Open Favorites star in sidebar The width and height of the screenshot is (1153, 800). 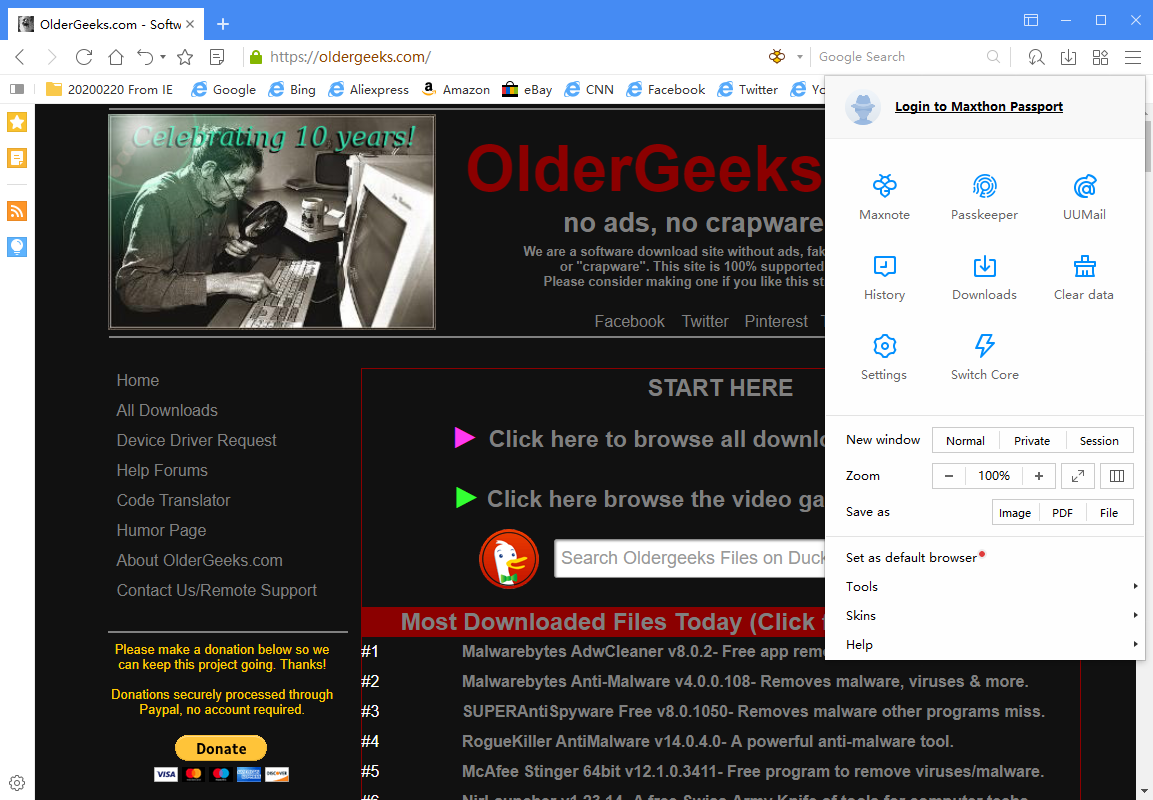click(17, 122)
